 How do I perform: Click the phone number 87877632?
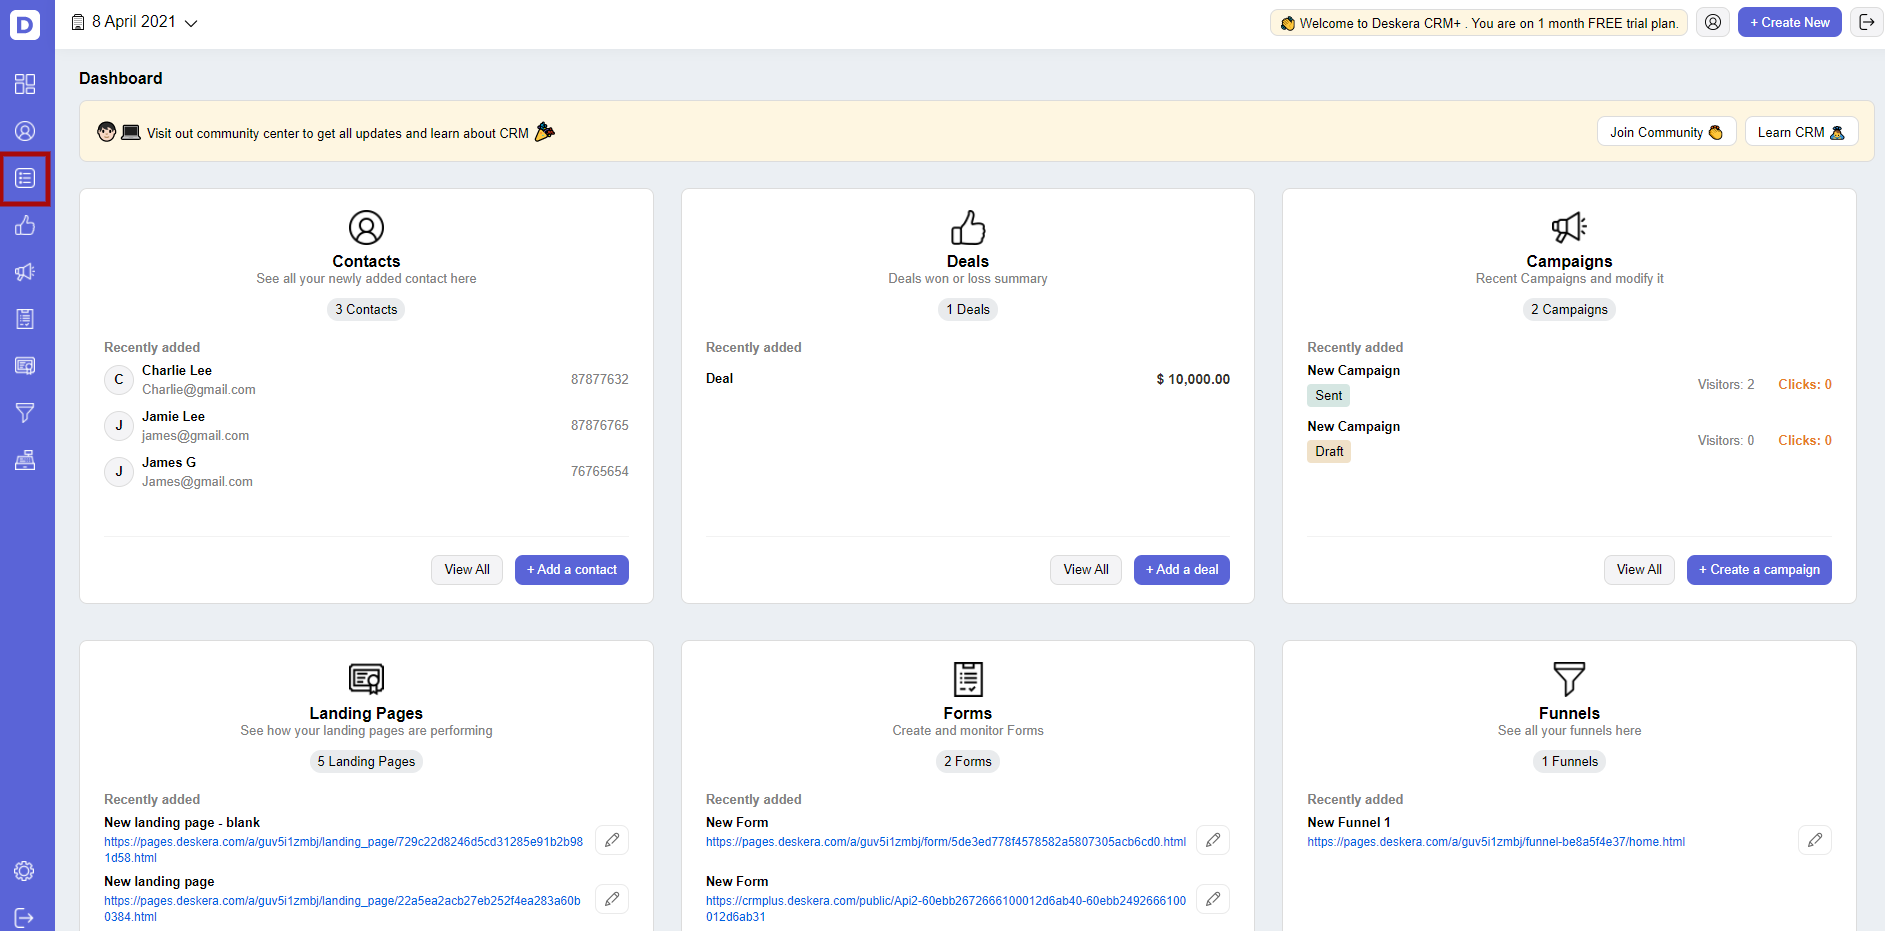600,380
